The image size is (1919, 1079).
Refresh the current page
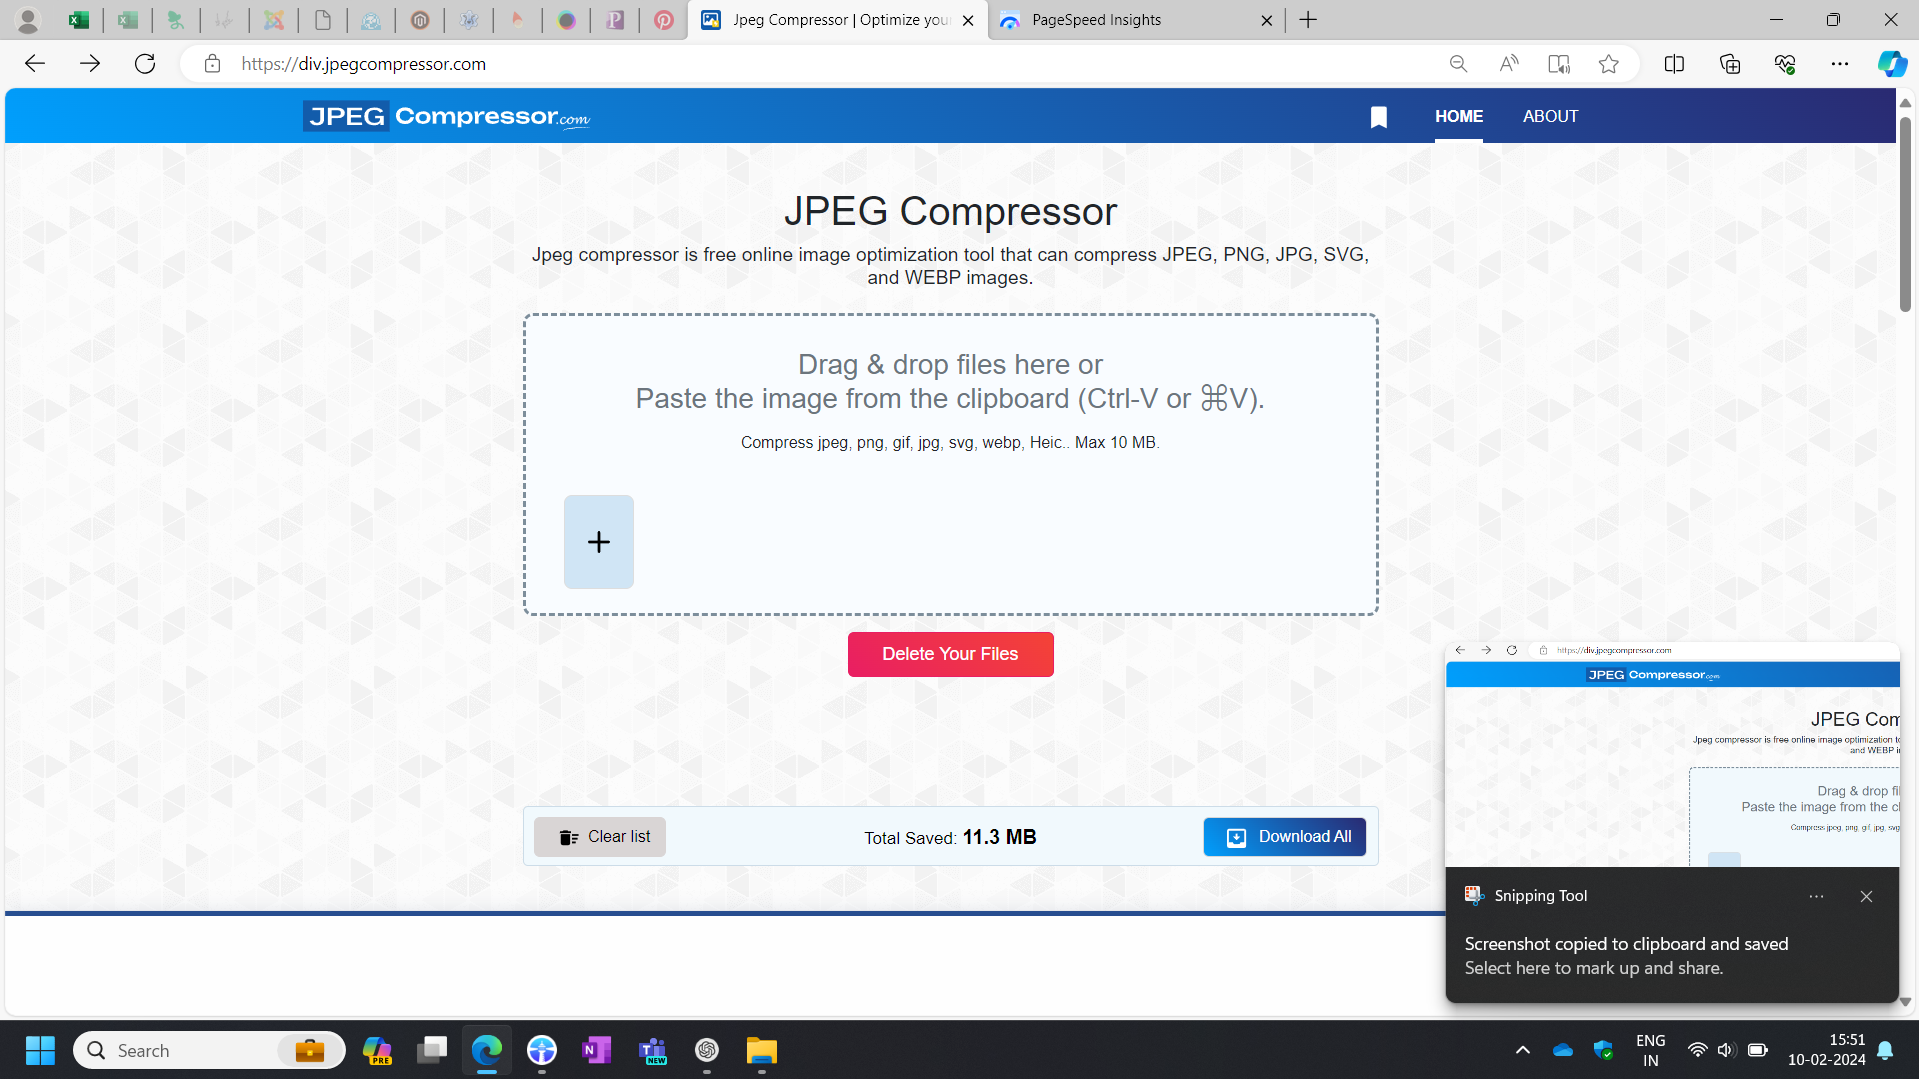point(145,64)
